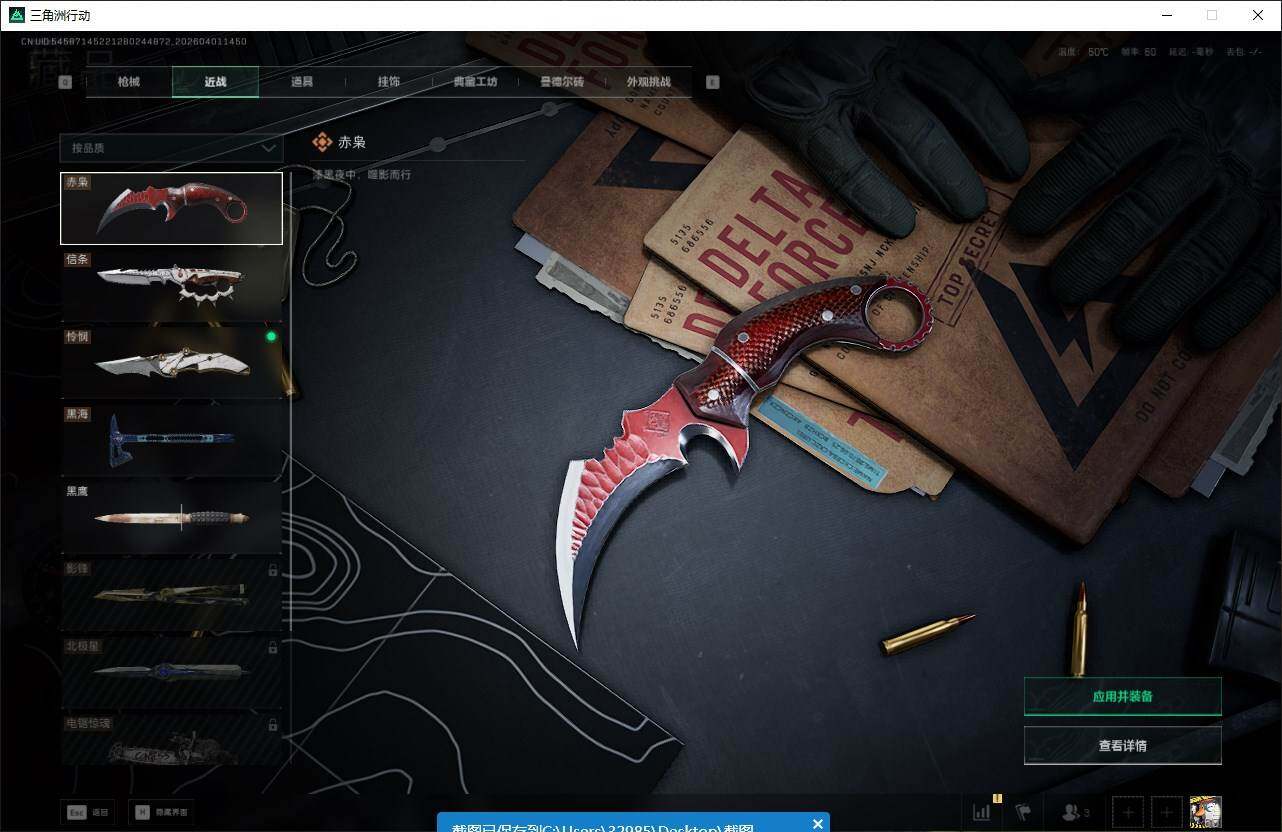Viewport: 1282px width, 832px height.
Task: Click the flag icon in bottom bar
Action: [1023, 811]
